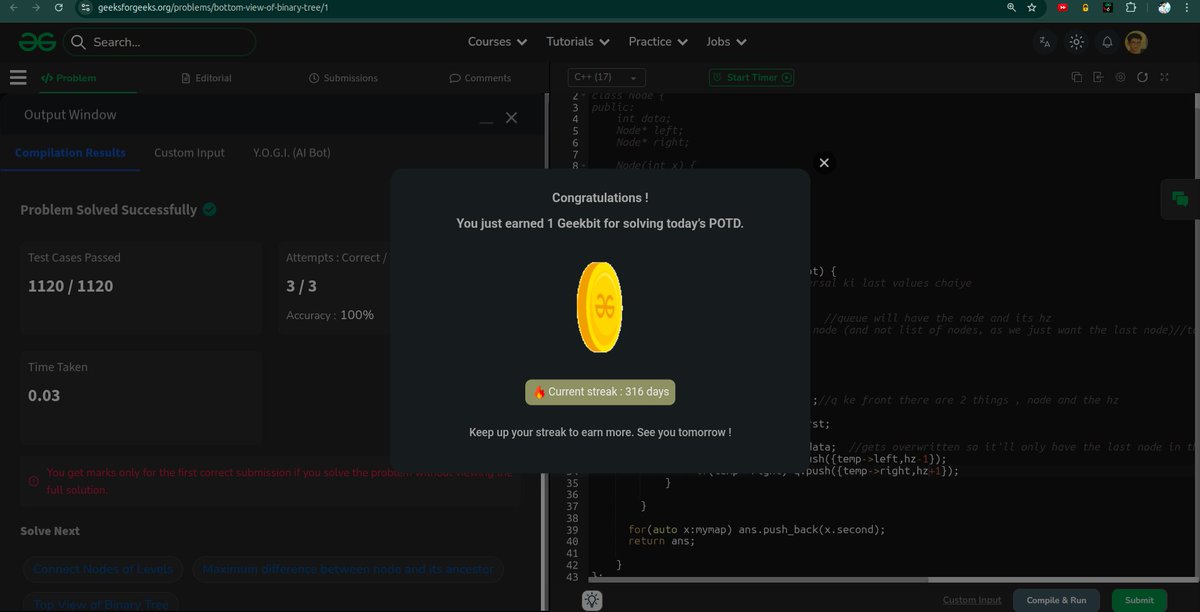Screen dimensions: 1200x612
Task: Click the editor toolbar icon with arrow into page
Action: [1098, 77]
